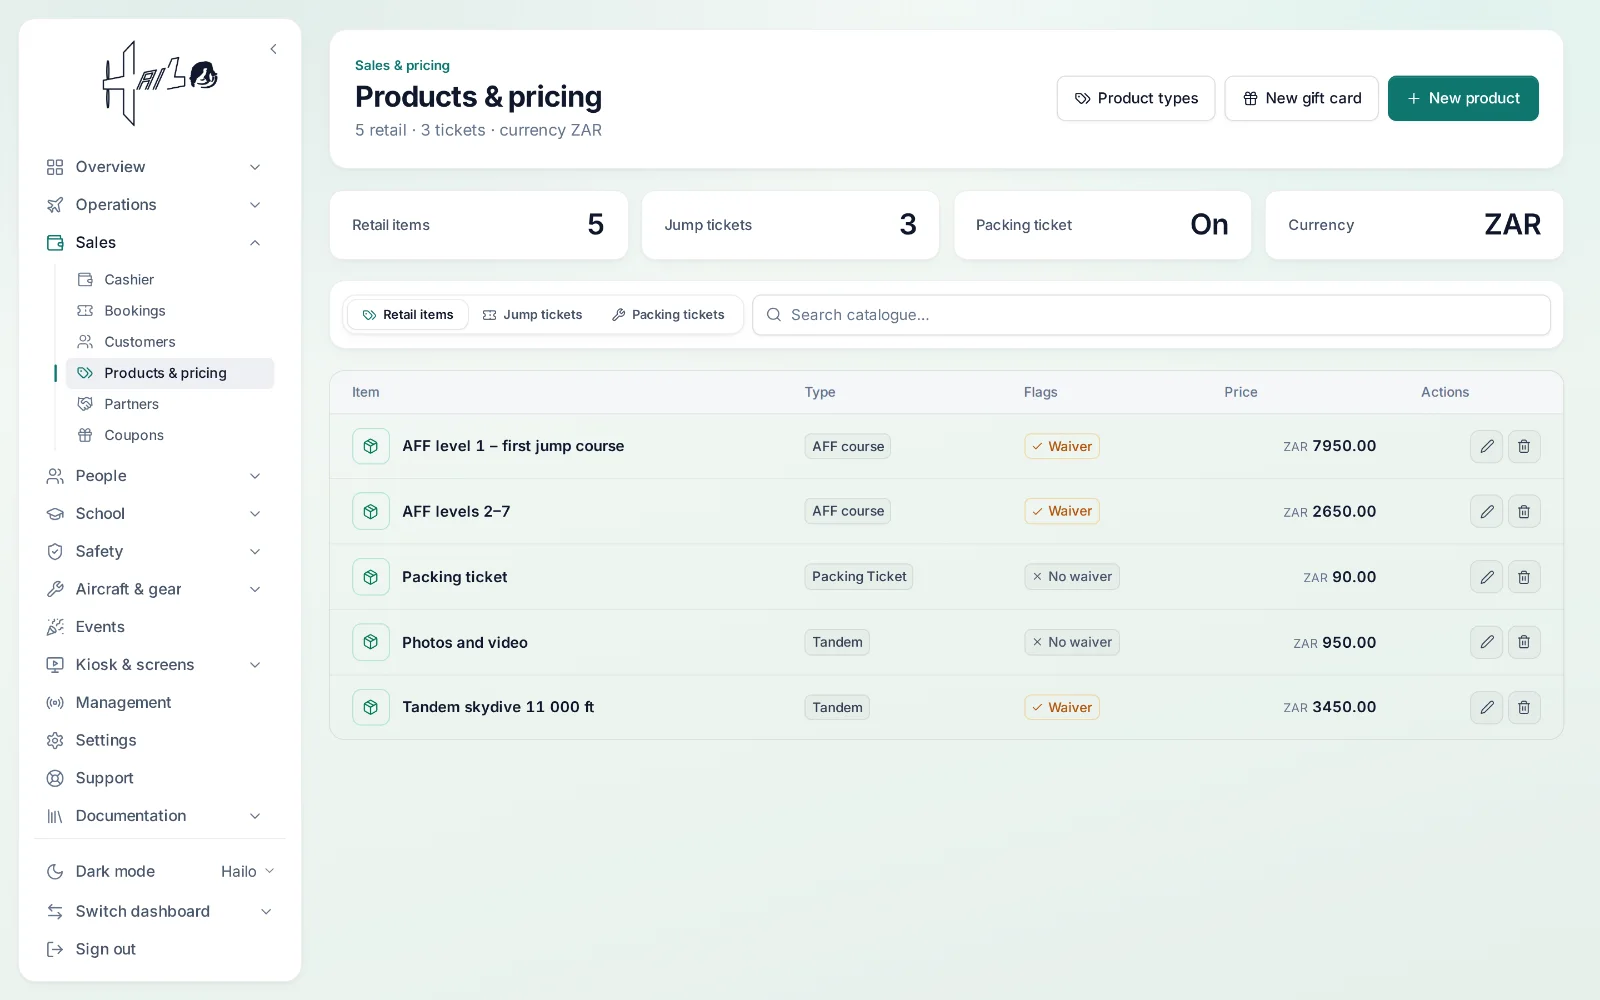
Task: Collapse the Sales menu section
Action: click(x=154, y=243)
